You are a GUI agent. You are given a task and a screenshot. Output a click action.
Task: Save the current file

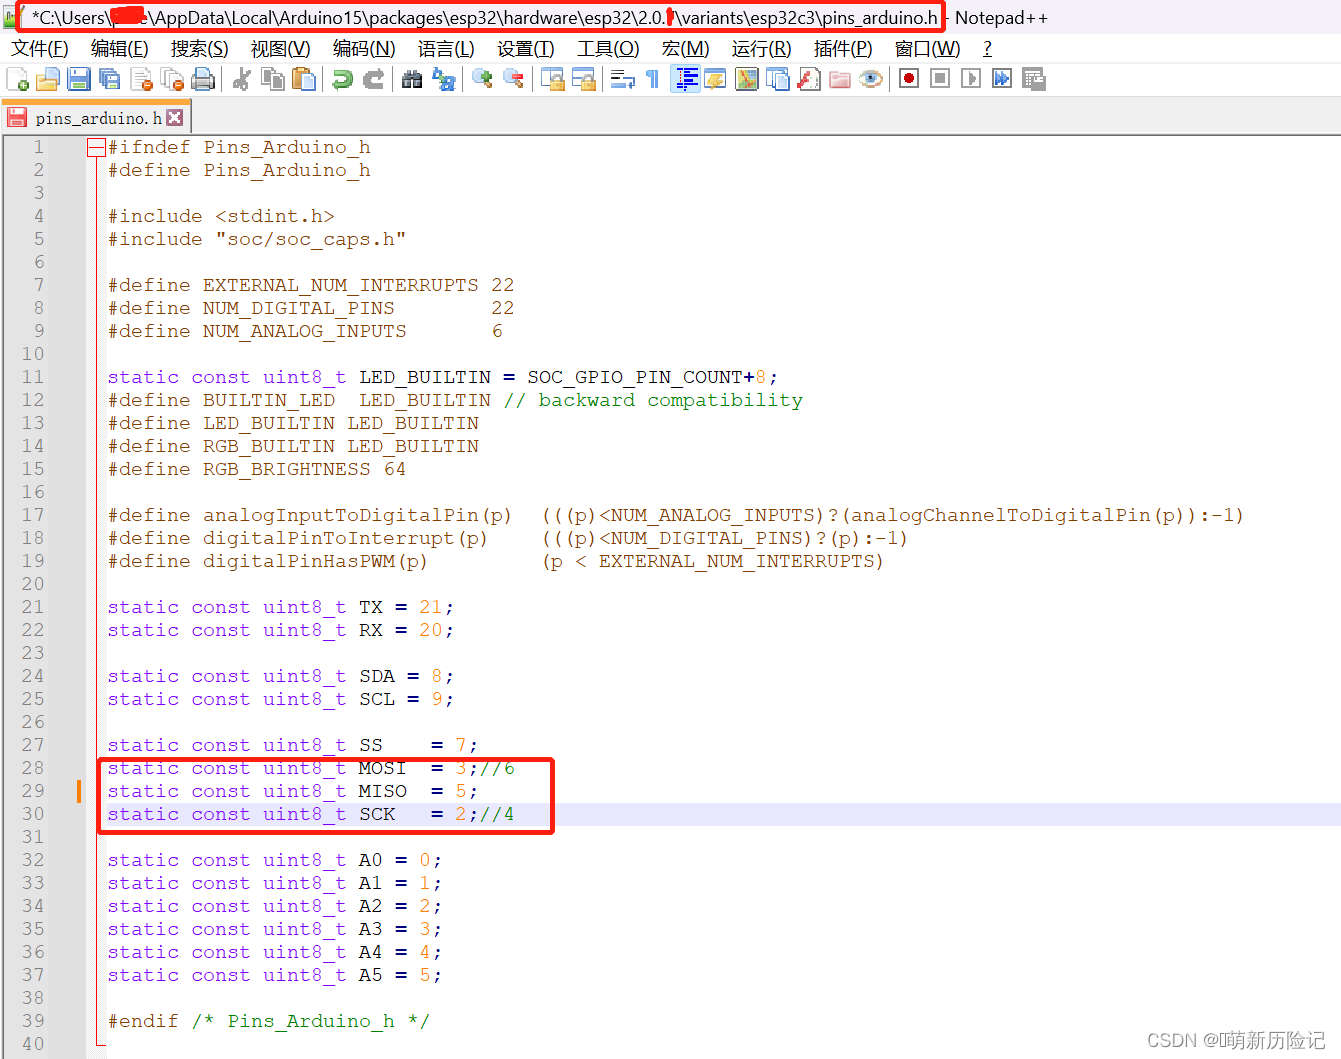79,78
